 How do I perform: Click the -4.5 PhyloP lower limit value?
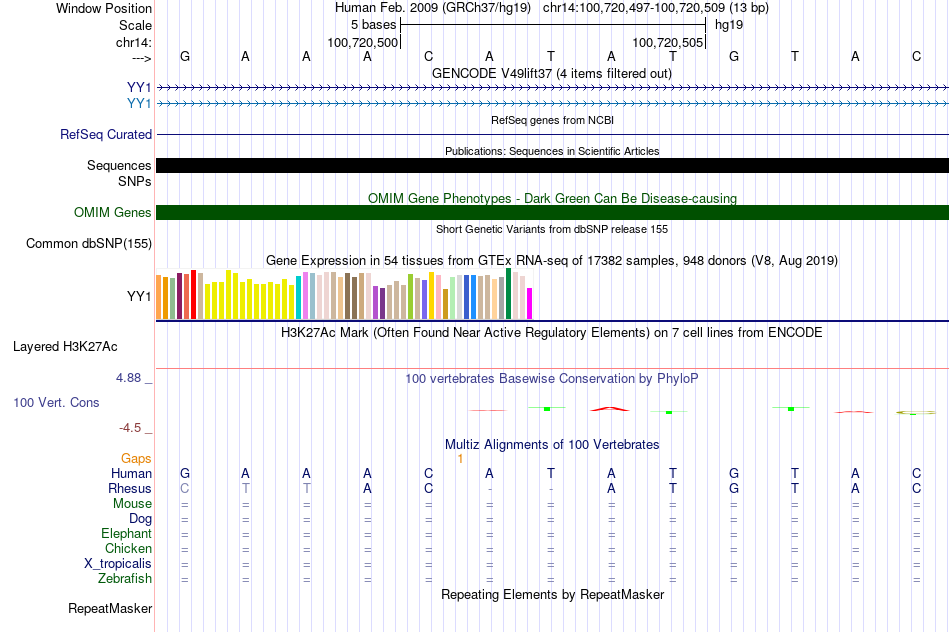[x=130, y=428]
